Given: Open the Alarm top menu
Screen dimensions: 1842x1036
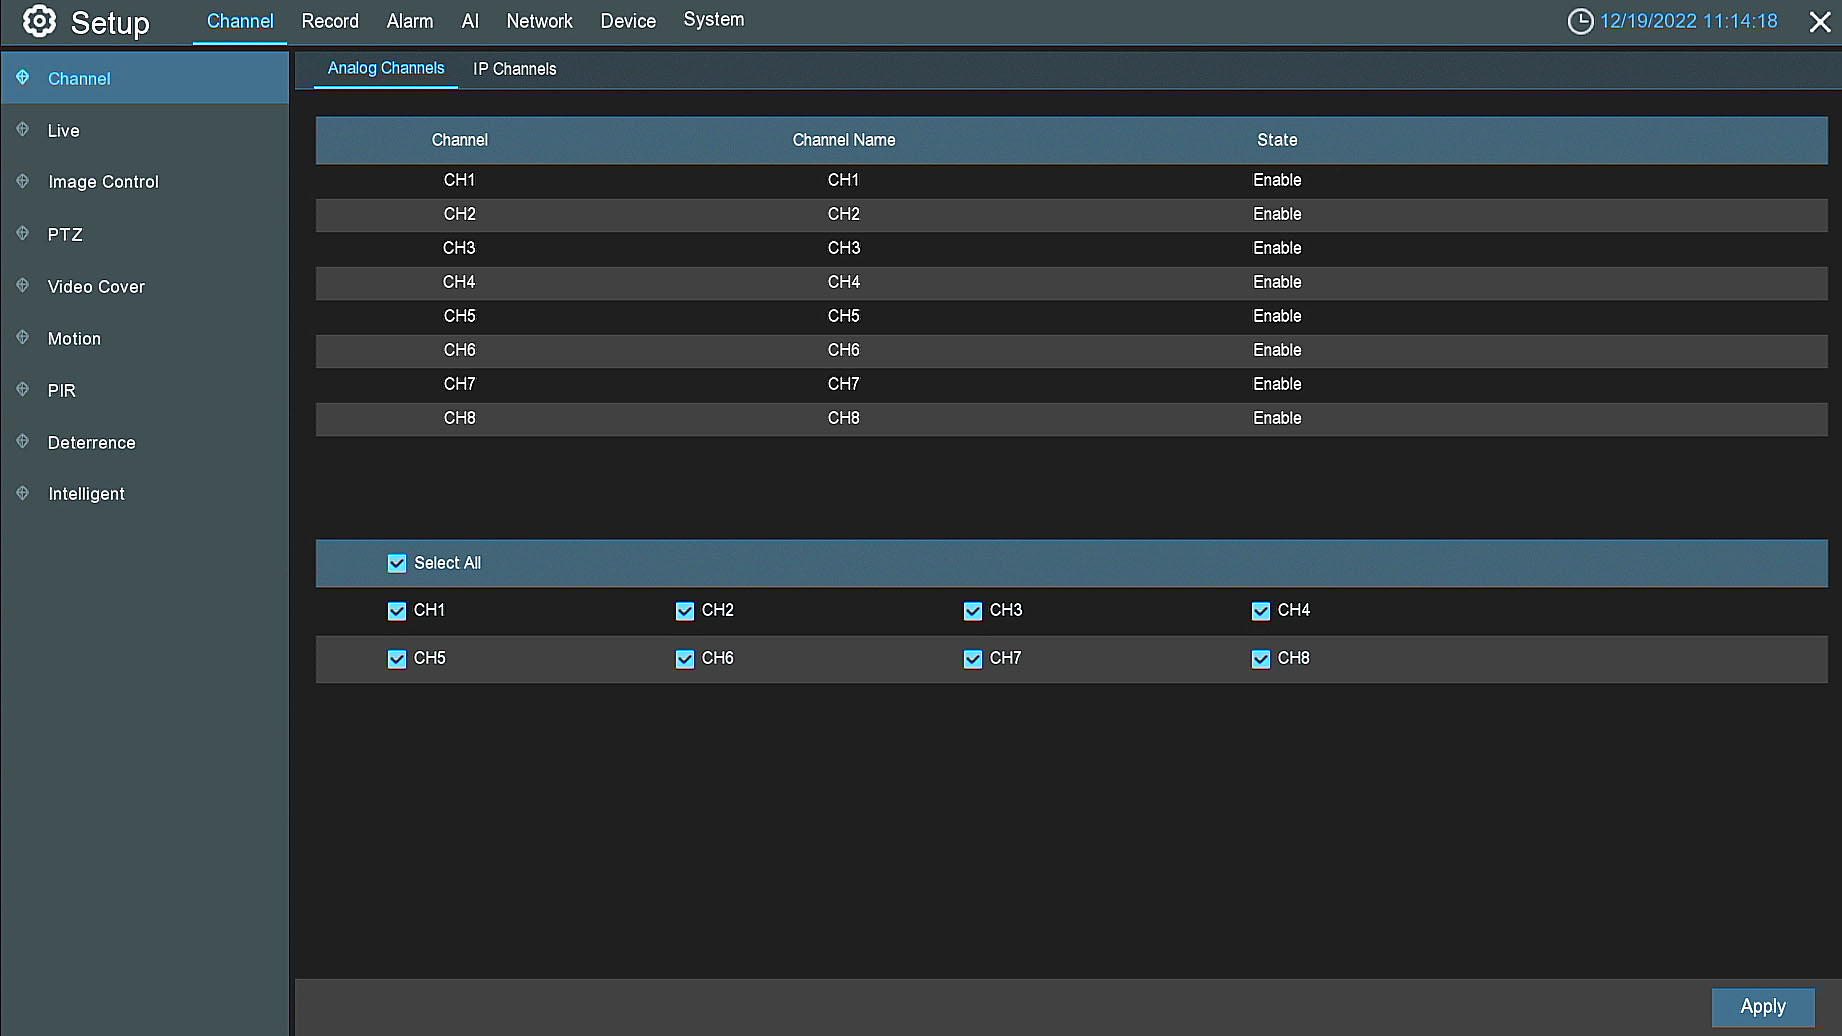Looking at the screenshot, I should pyautogui.click(x=410, y=21).
